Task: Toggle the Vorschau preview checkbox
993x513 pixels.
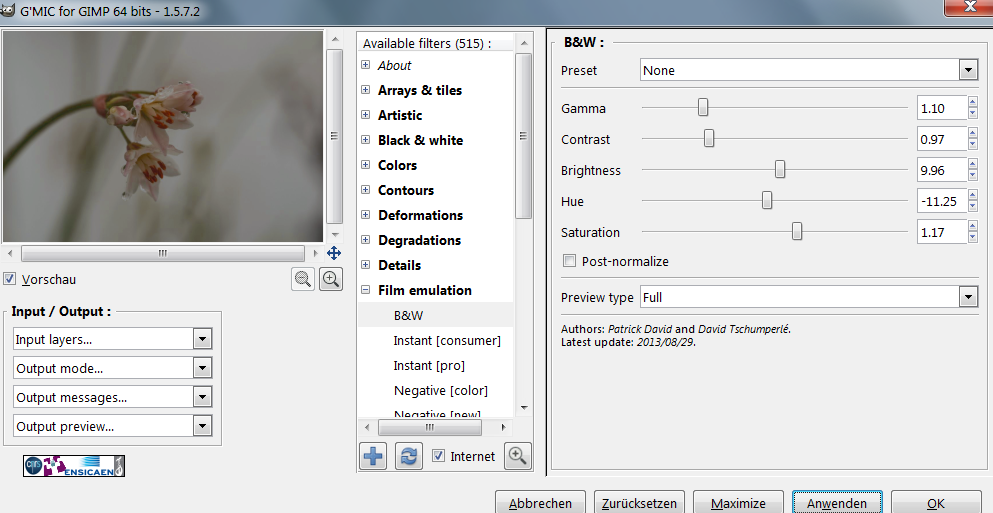Action: [x=9, y=279]
